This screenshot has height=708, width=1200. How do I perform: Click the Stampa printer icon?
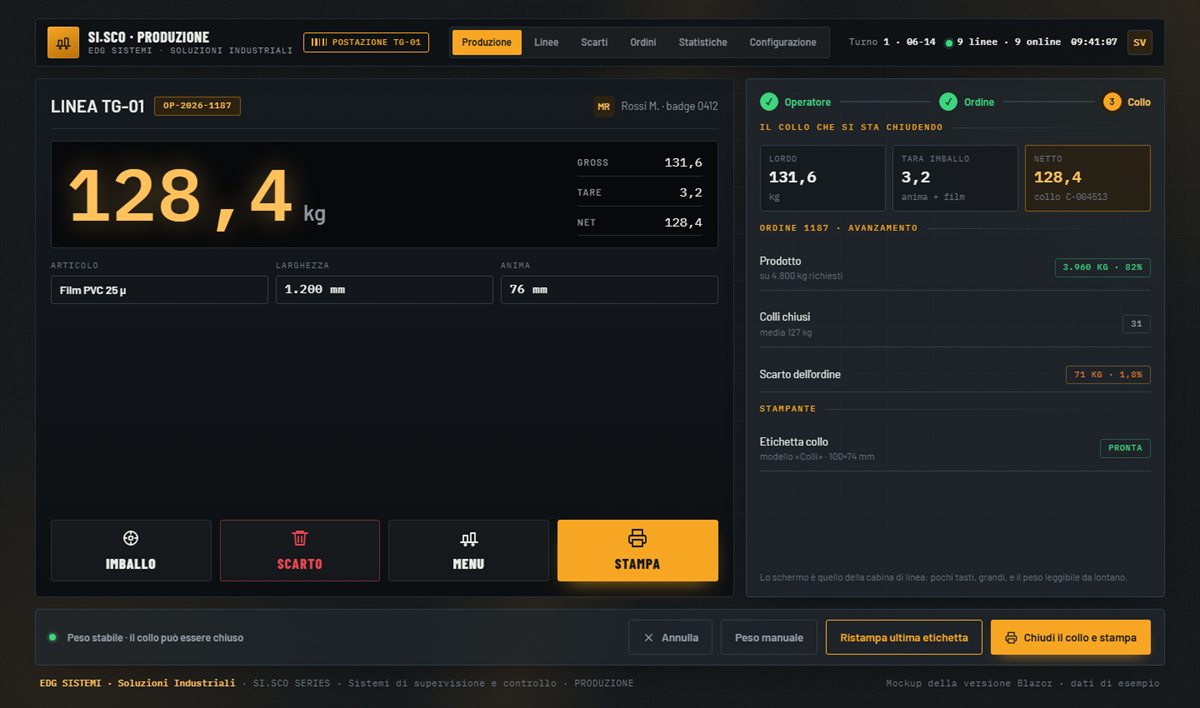(x=637, y=538)
